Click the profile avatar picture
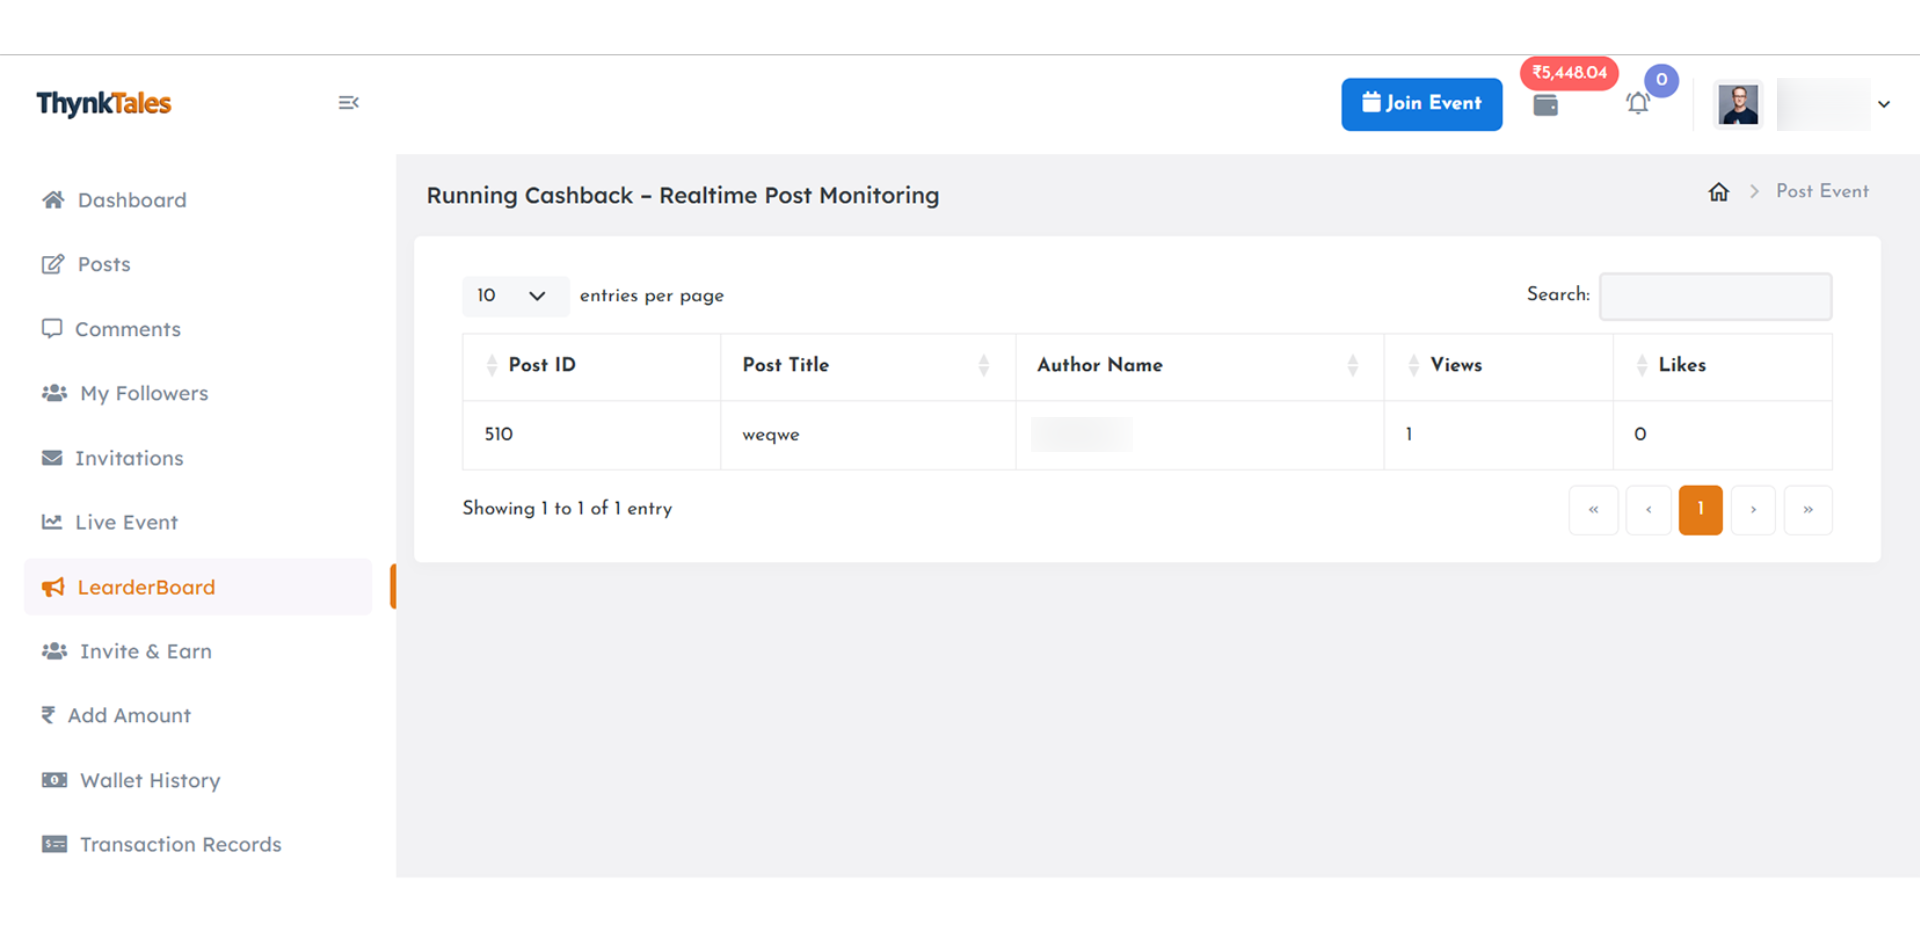This screenshot has width=1920, height=932. [x=1738, y=104]
